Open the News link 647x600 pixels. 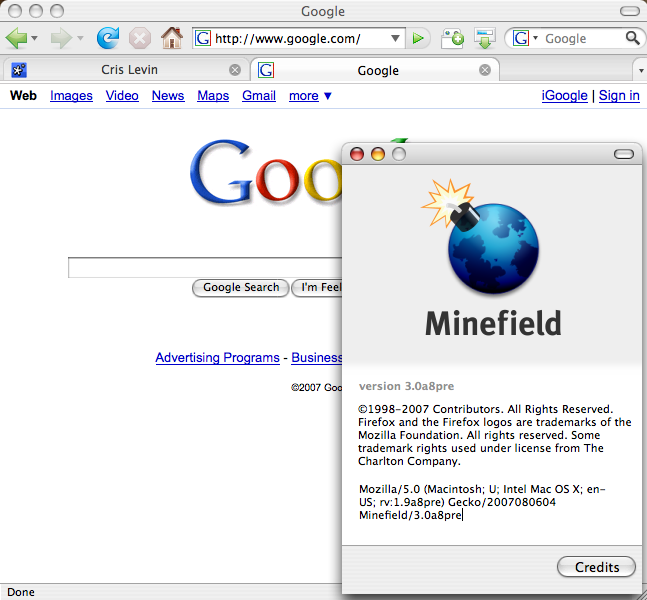[168, 96]
